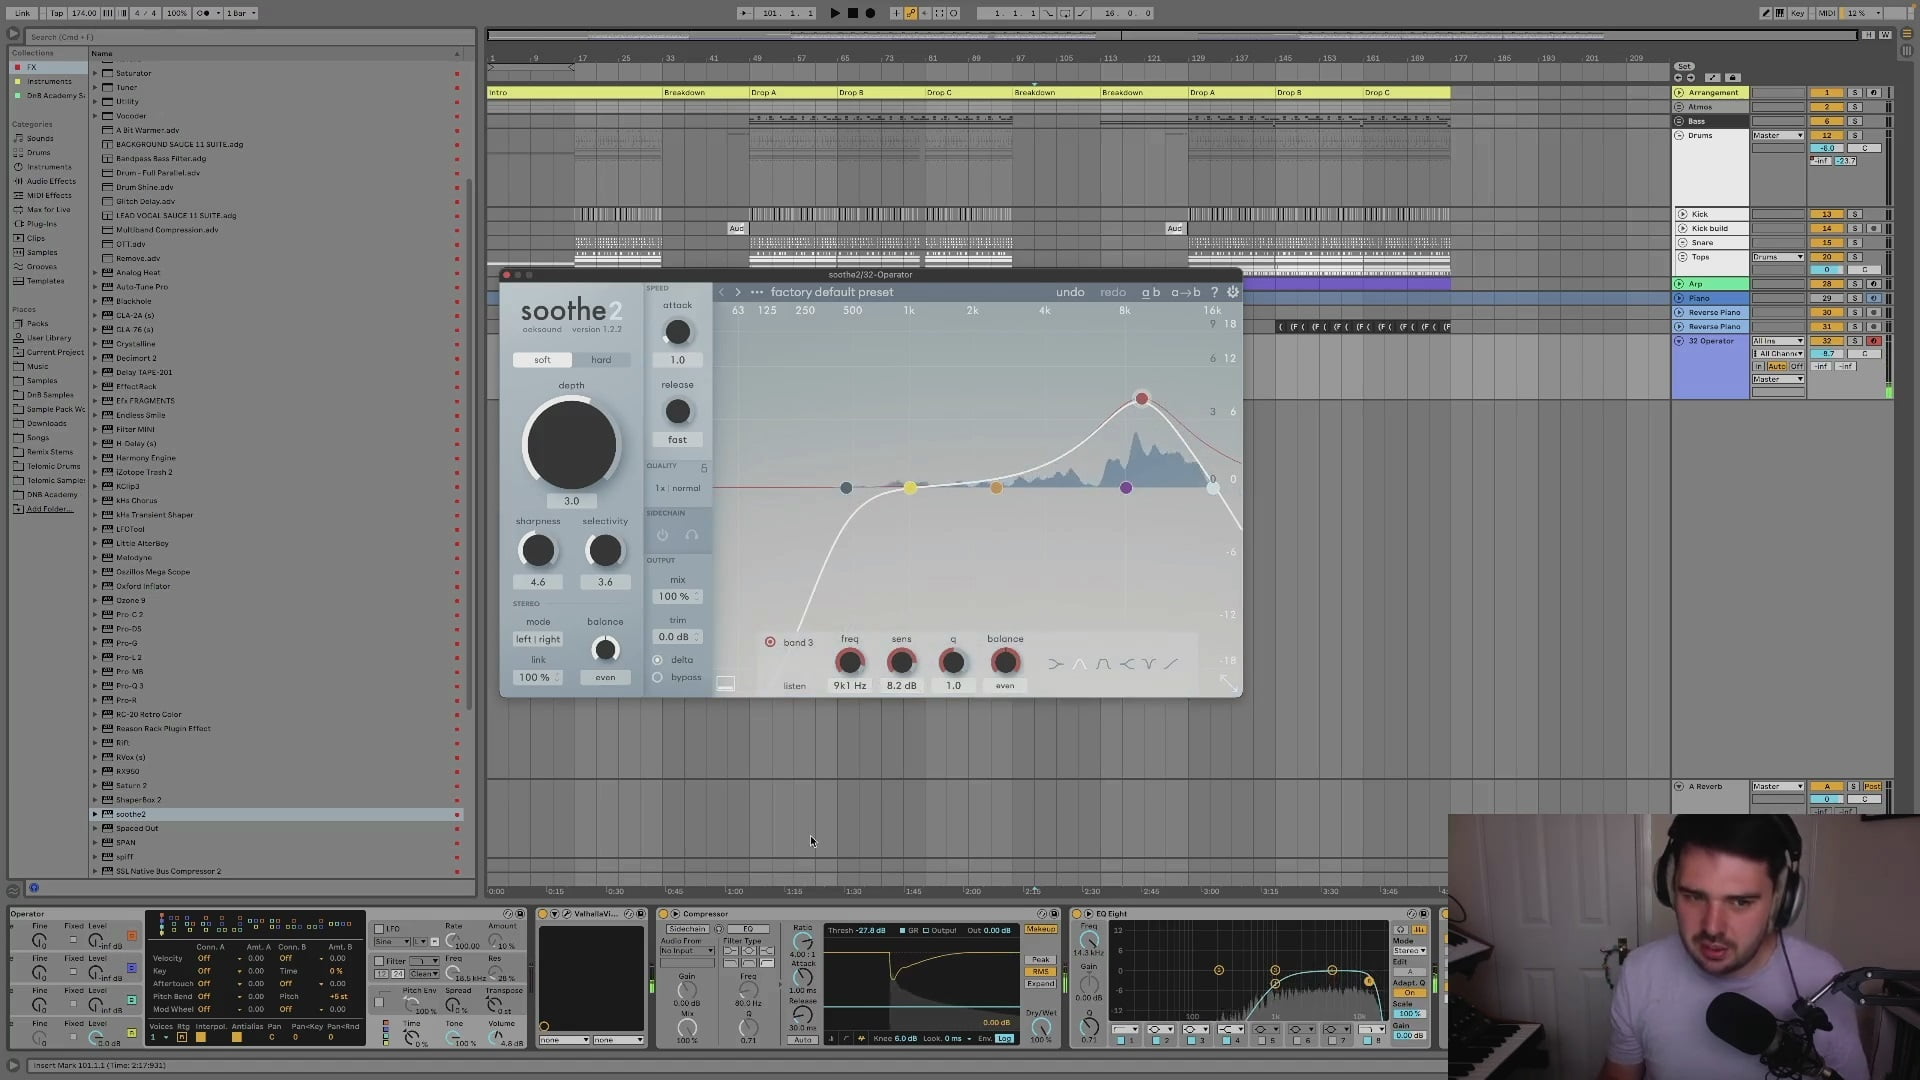Screen dimensions: 1920x1080
Task: Select the Instruments collection
Action: [x=49, y=81]
